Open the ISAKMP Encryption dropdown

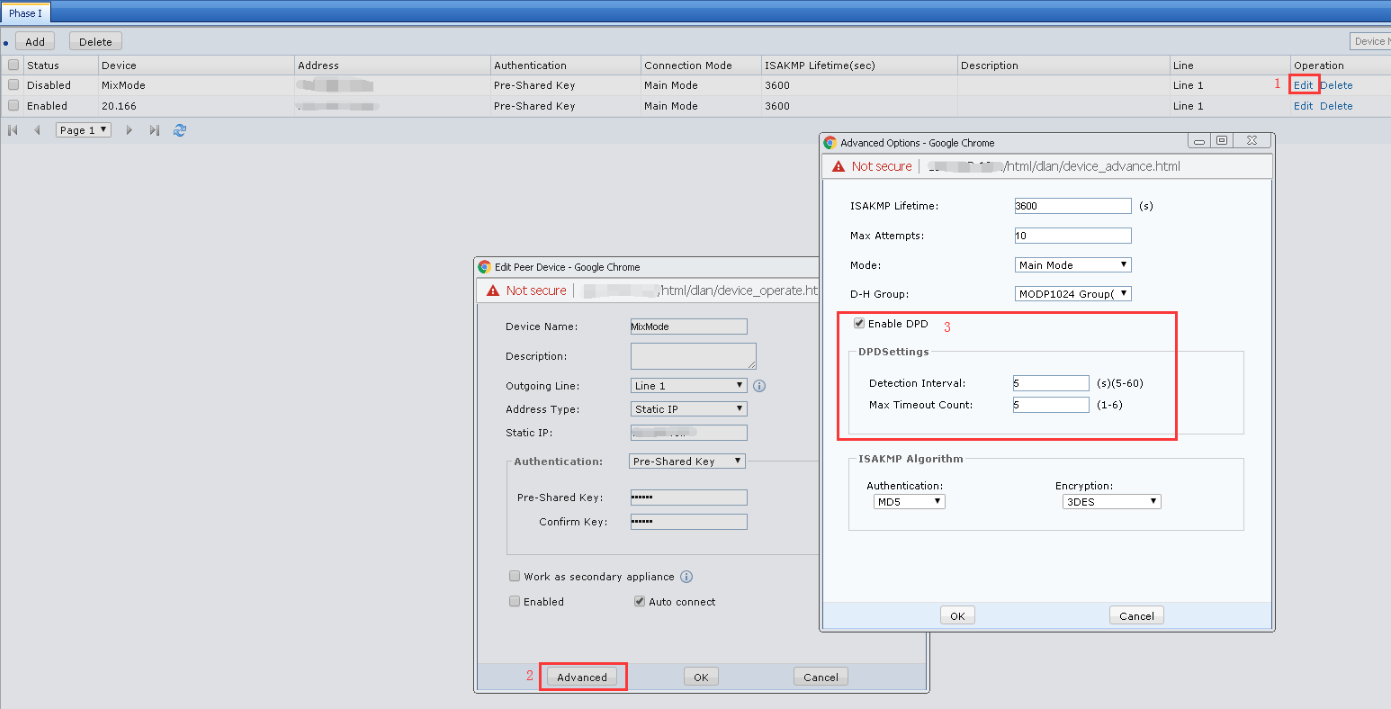1110,502
